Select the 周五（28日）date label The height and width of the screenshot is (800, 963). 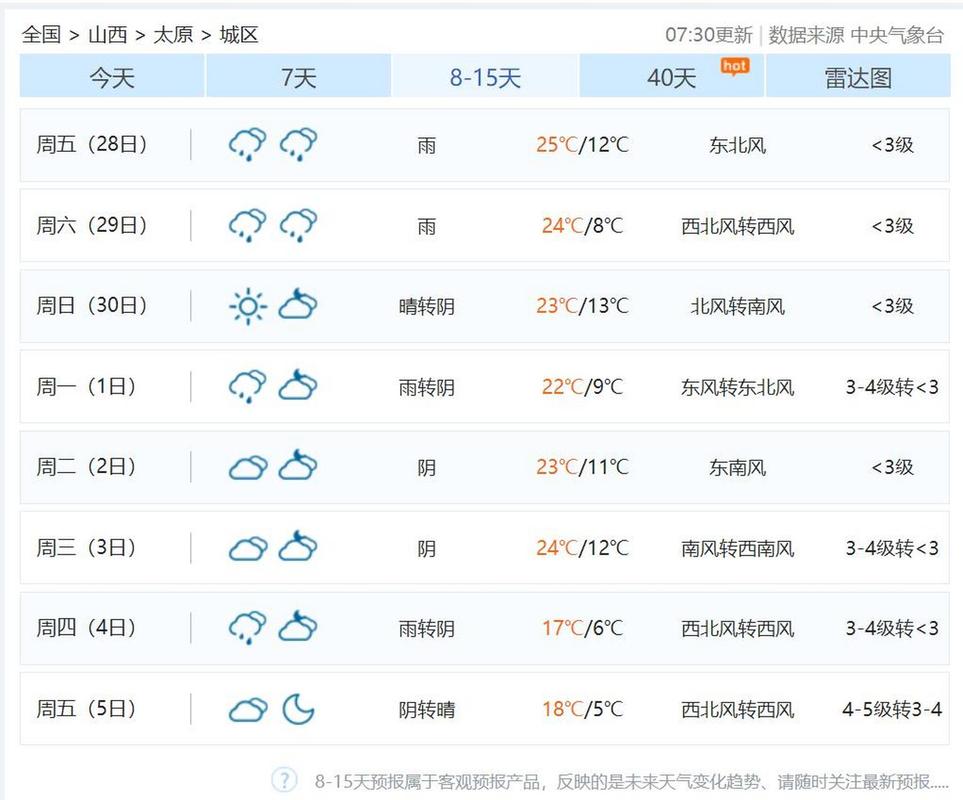pyautogui.click(x=92, y=144)
